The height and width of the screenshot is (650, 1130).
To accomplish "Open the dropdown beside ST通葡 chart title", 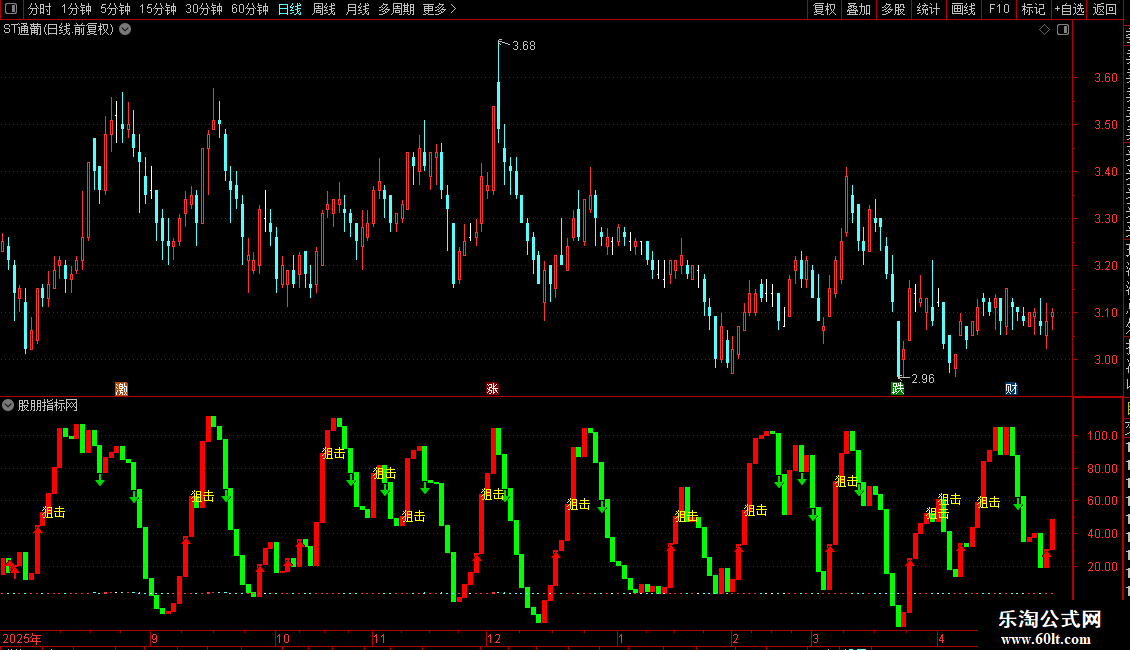I will click(x=125, y=30).
